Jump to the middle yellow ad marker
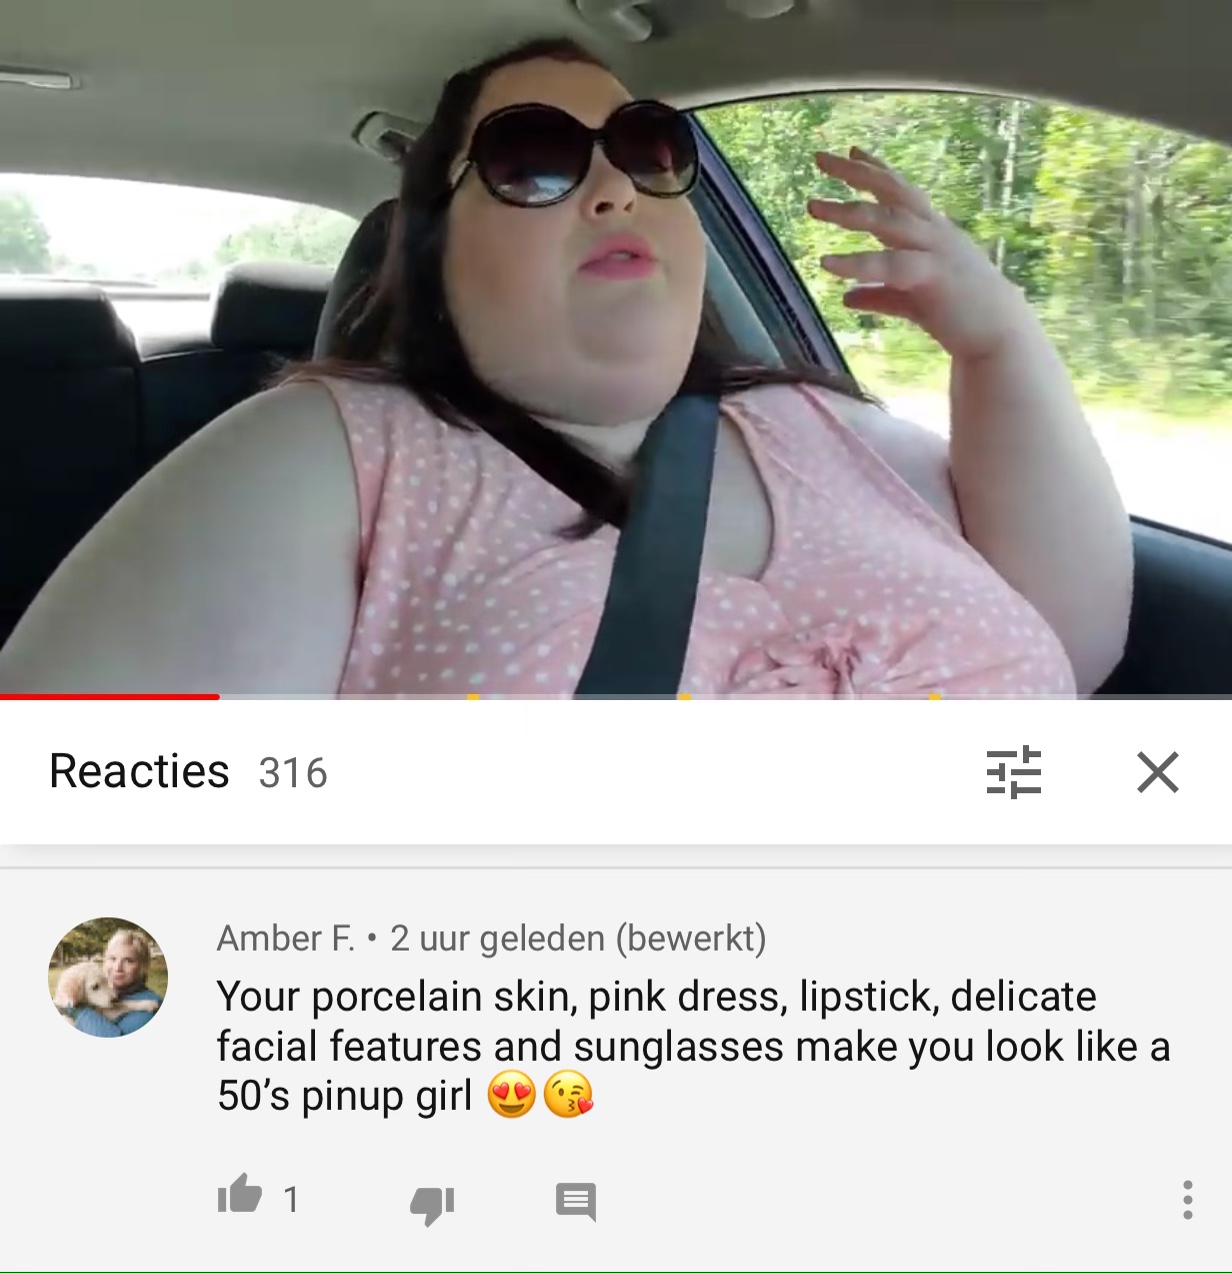 (685, 696)
